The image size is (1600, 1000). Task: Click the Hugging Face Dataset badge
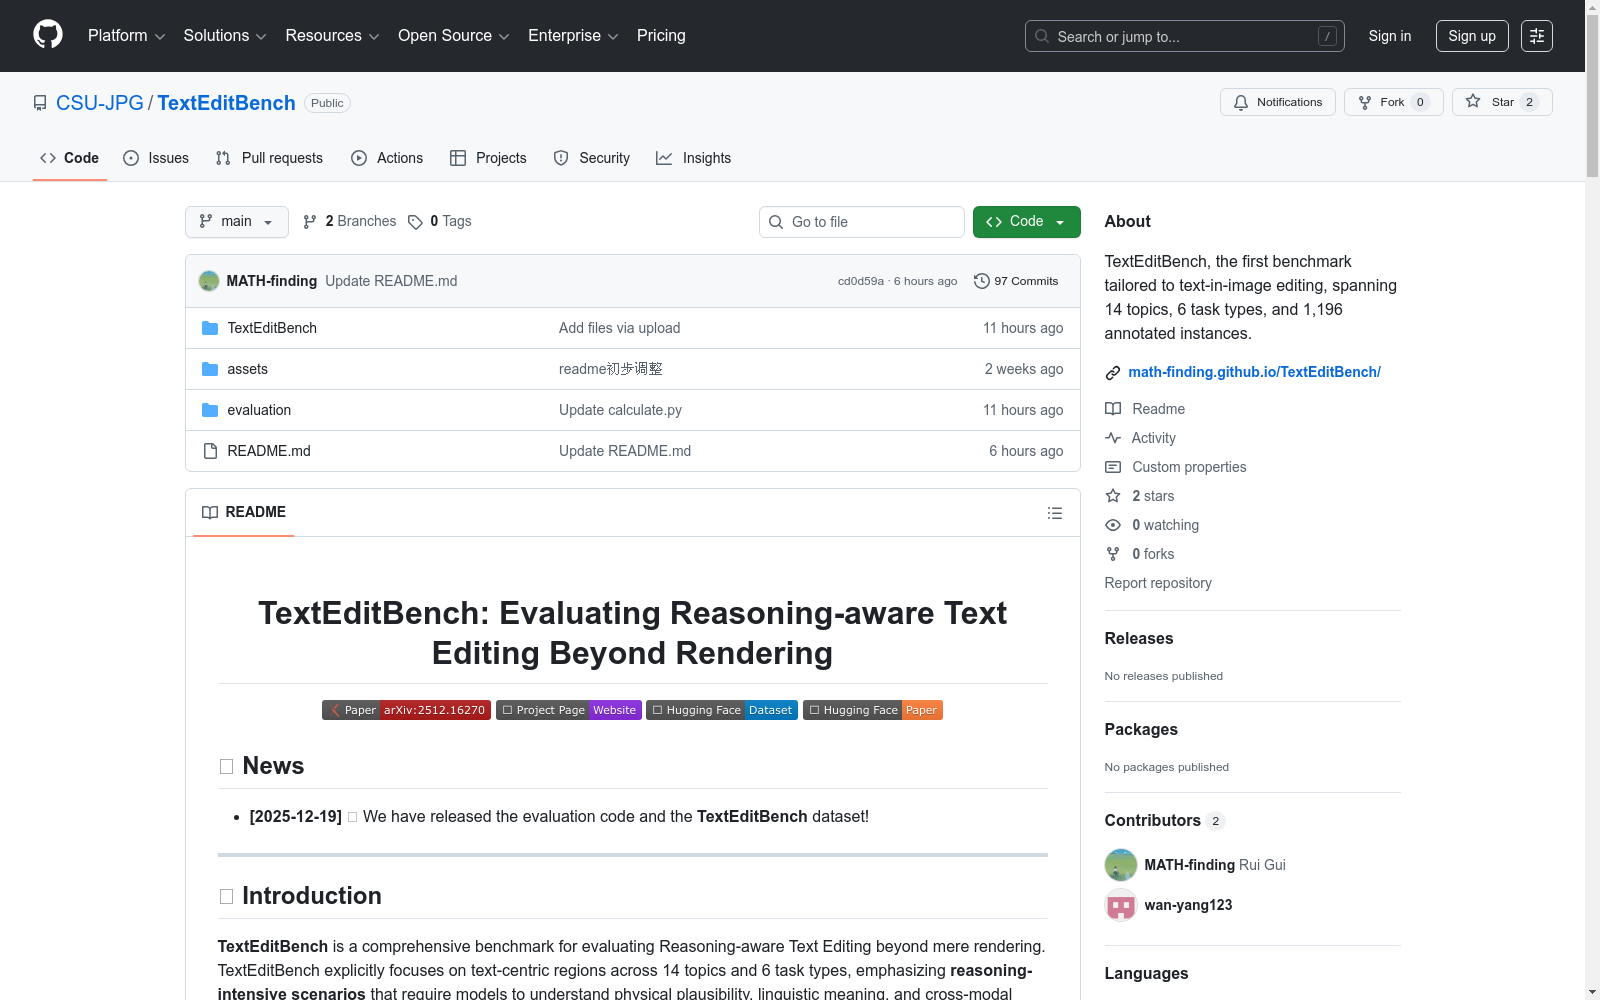tap(722, 710)
